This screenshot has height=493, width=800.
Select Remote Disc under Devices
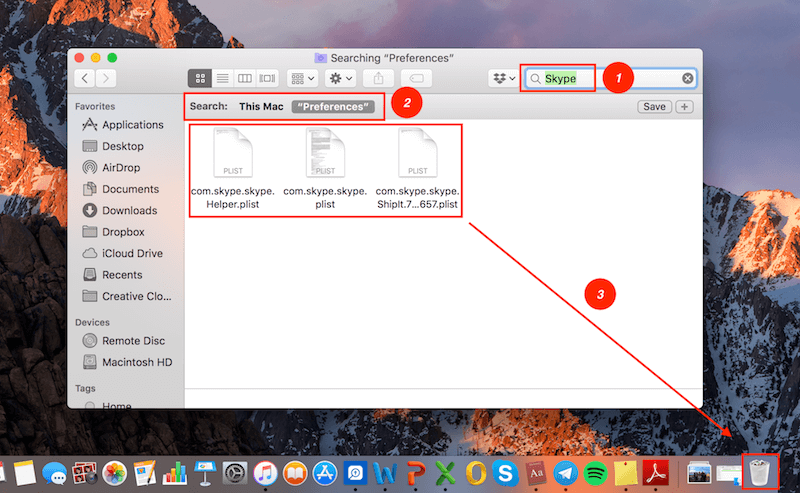pyautogui.click(x=123, y=340)
